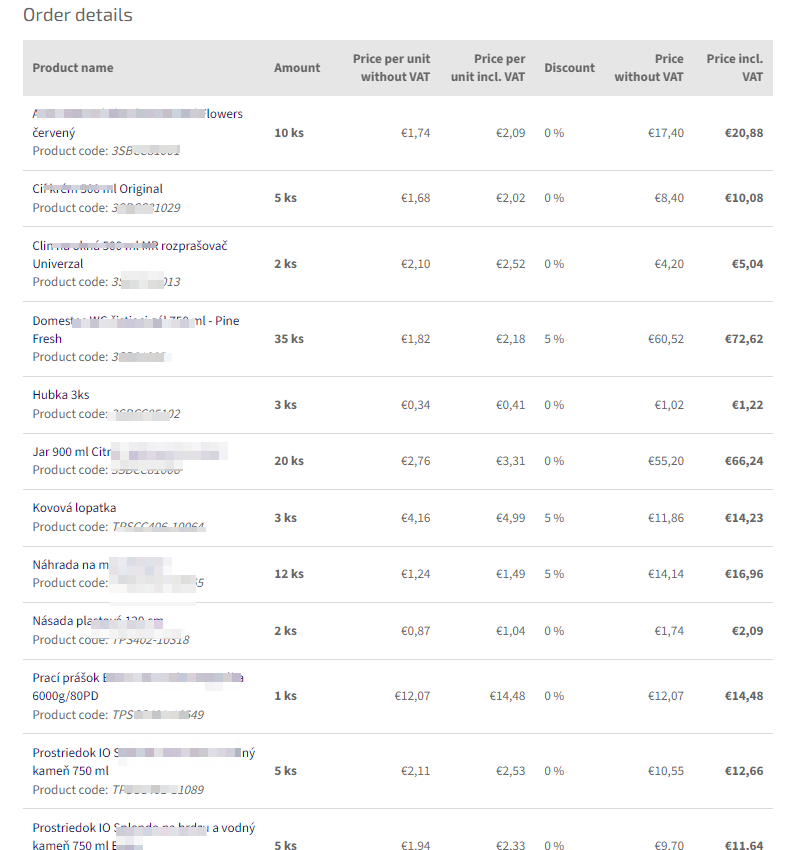Screen dimensions: 792x850
Task: Click the €10,55 price without VAT
Action: click(x=666, y=771)
